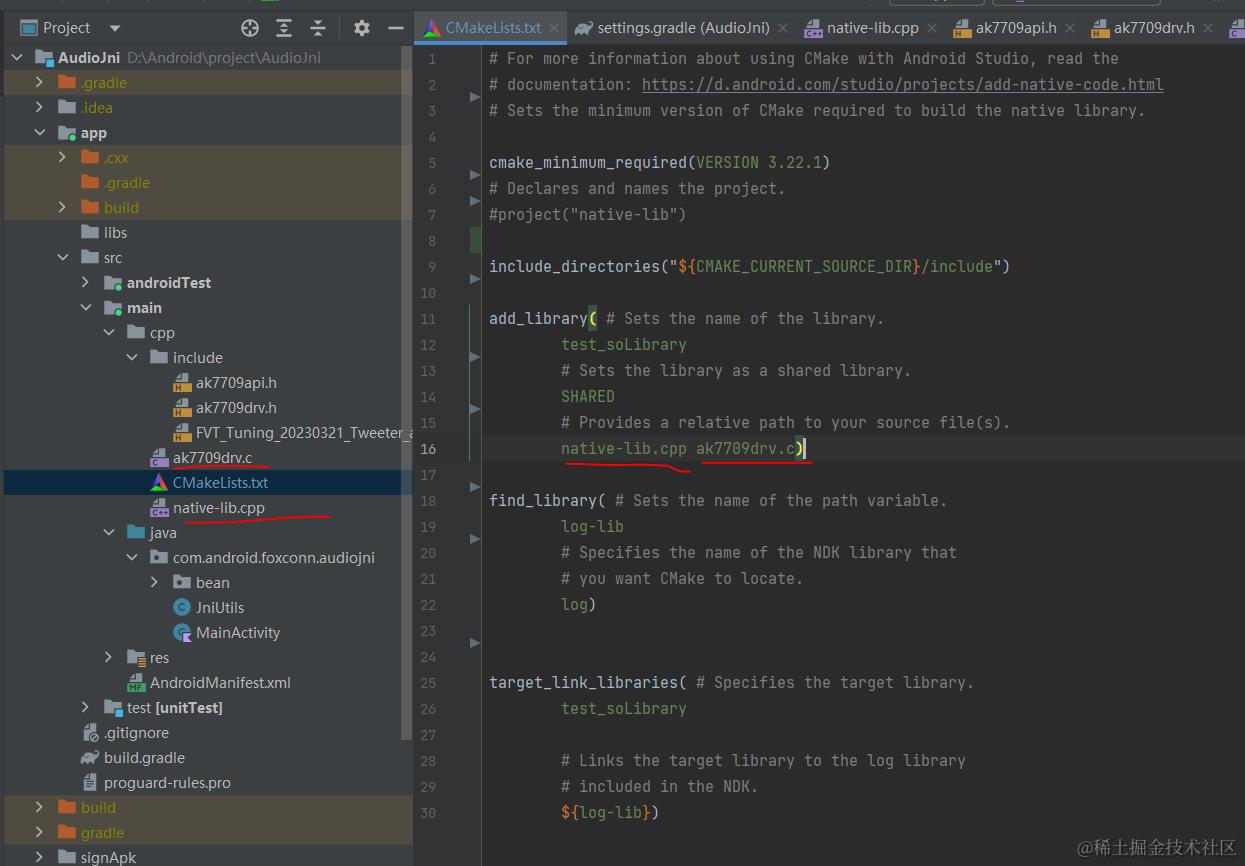The image size is (1245, 866).
Task: Open the add-native-code documentation link
Action: [902, 85]
